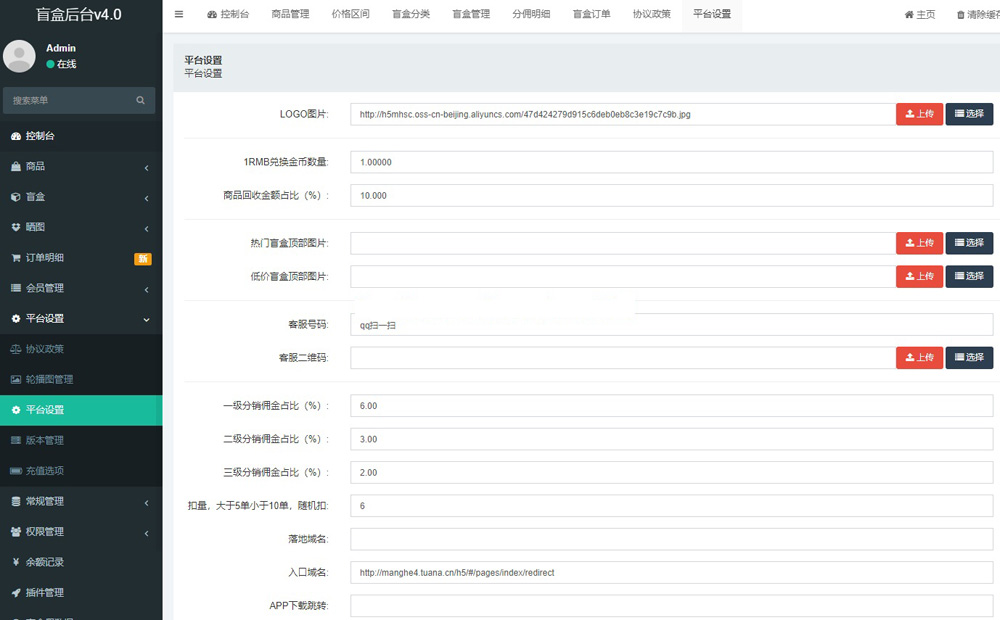This screenshot has height=620, width=1000.
Task: Click the 余额记录 yen icon
Action: point(16,562)
